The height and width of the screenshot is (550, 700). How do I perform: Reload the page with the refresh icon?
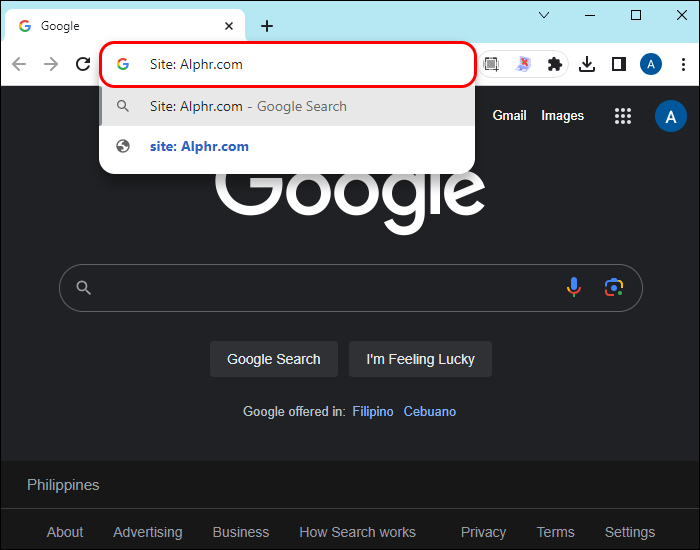pyautogui.click(x=83, y=64)
